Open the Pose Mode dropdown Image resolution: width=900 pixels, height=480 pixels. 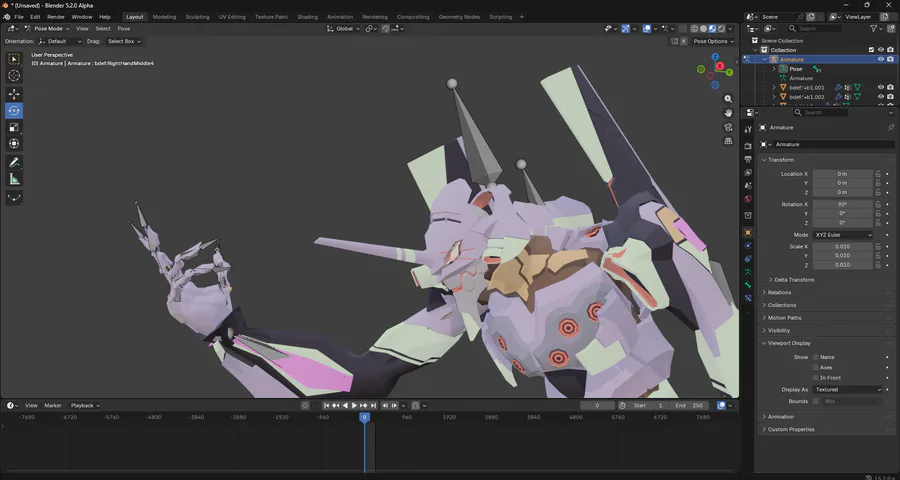point(47,28)
